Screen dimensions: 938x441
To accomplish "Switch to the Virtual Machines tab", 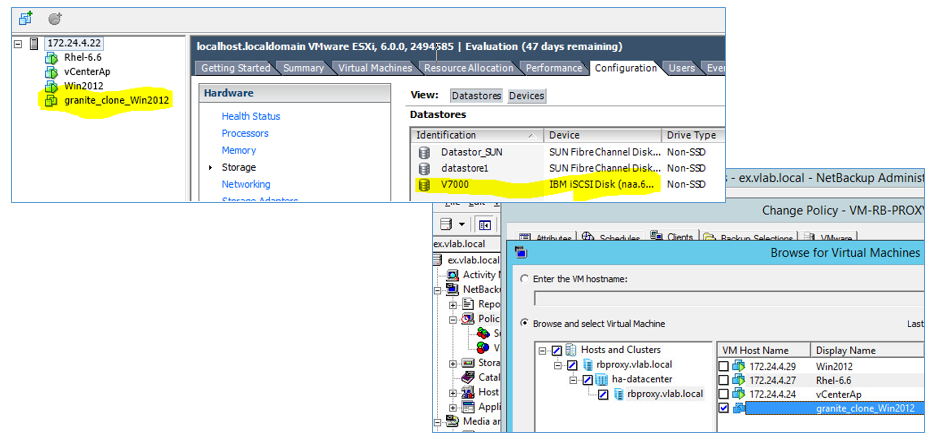I will click(375, 68).
